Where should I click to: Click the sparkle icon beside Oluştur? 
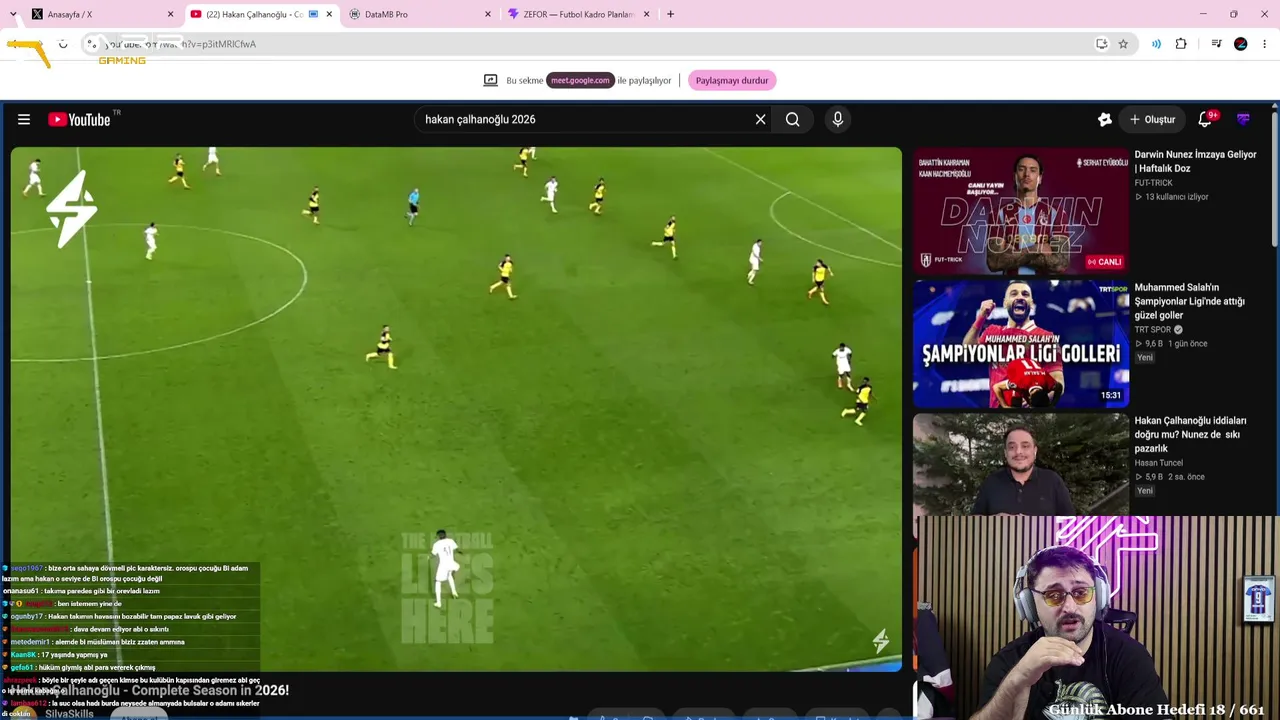[x=1105, y=119]
